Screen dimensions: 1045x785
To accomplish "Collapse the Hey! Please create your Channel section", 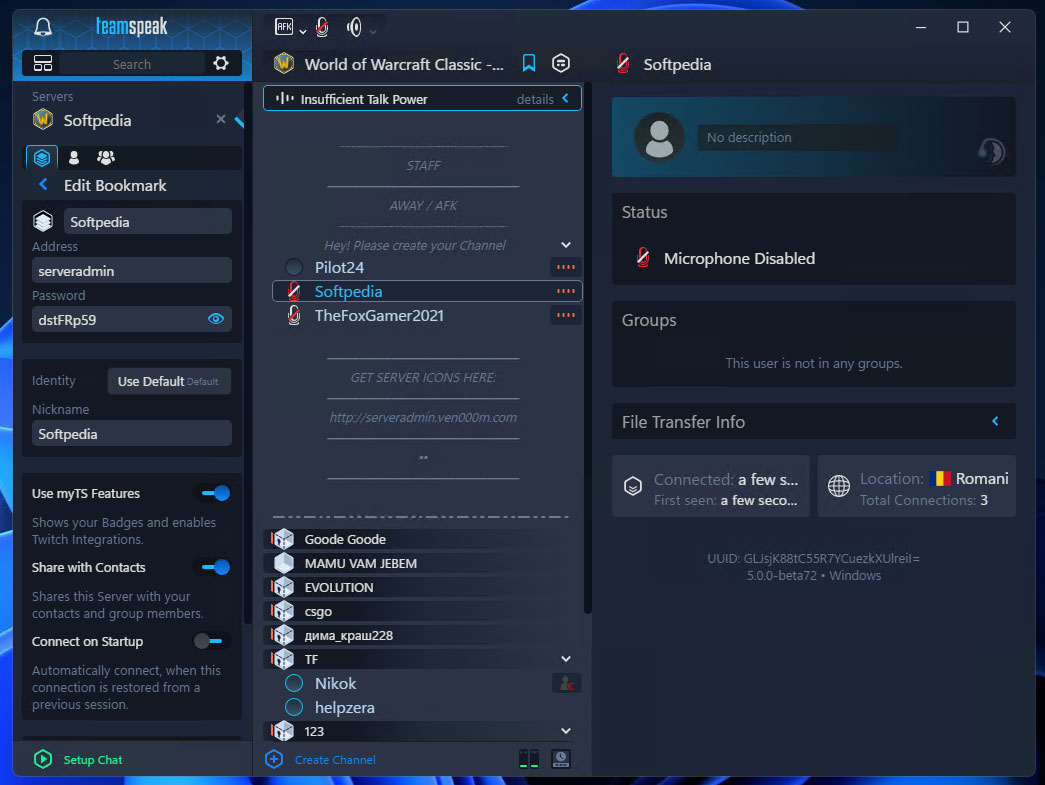I will pos(566,245).
